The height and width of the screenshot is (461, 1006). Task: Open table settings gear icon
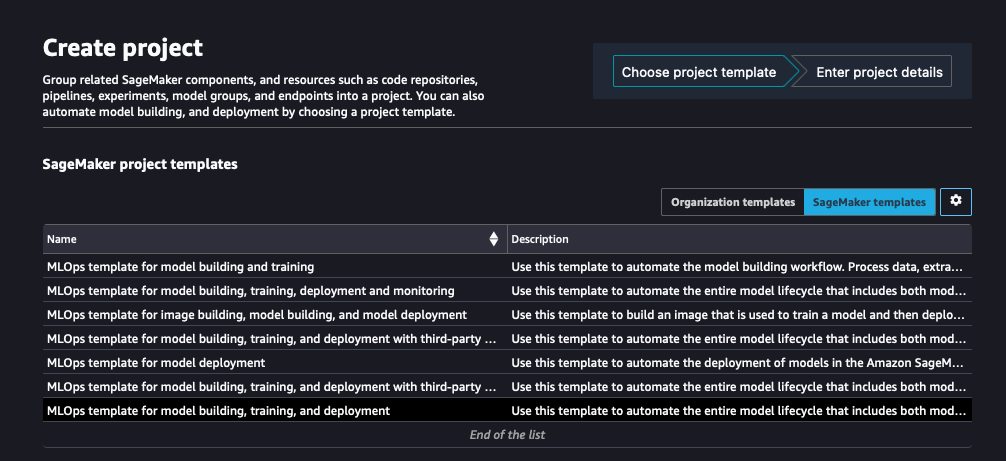point(955,201)
